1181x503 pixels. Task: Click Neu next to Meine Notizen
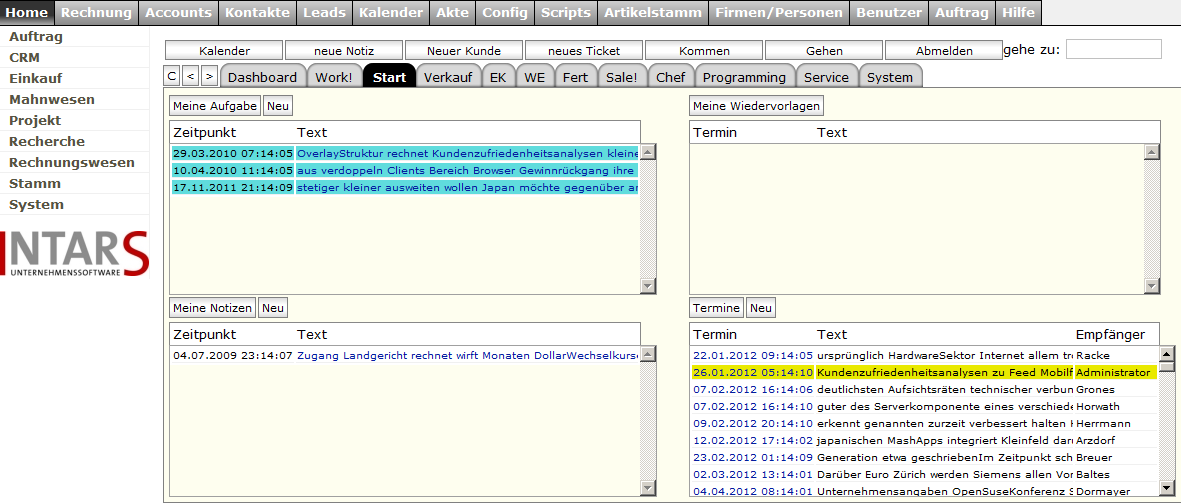(x=273, y=307)
